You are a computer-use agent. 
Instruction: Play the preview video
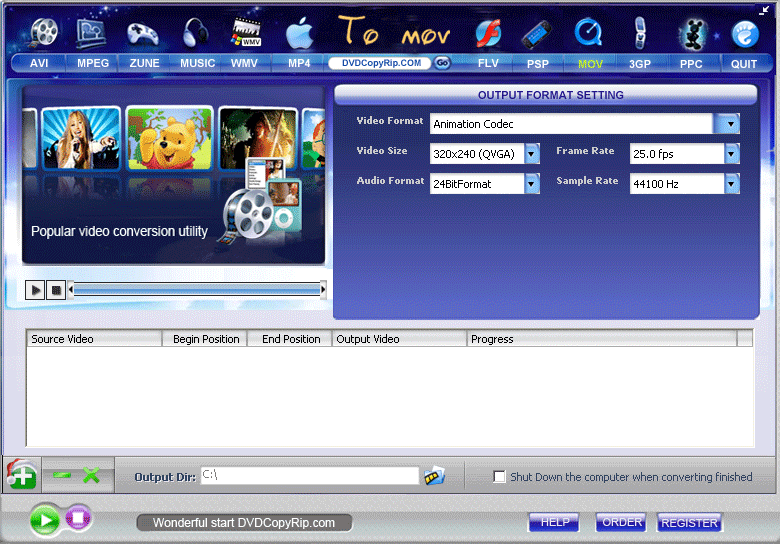coord(35,290)
